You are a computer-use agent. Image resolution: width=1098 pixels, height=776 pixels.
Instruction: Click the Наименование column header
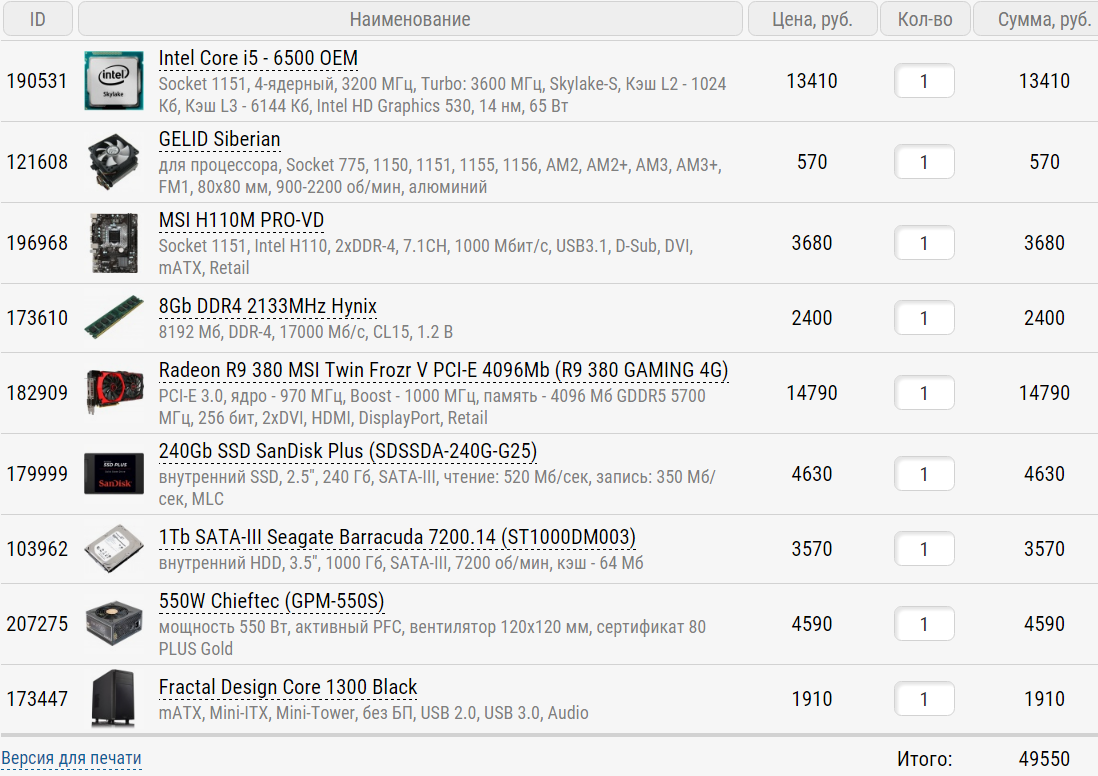[x=410, y=19]
